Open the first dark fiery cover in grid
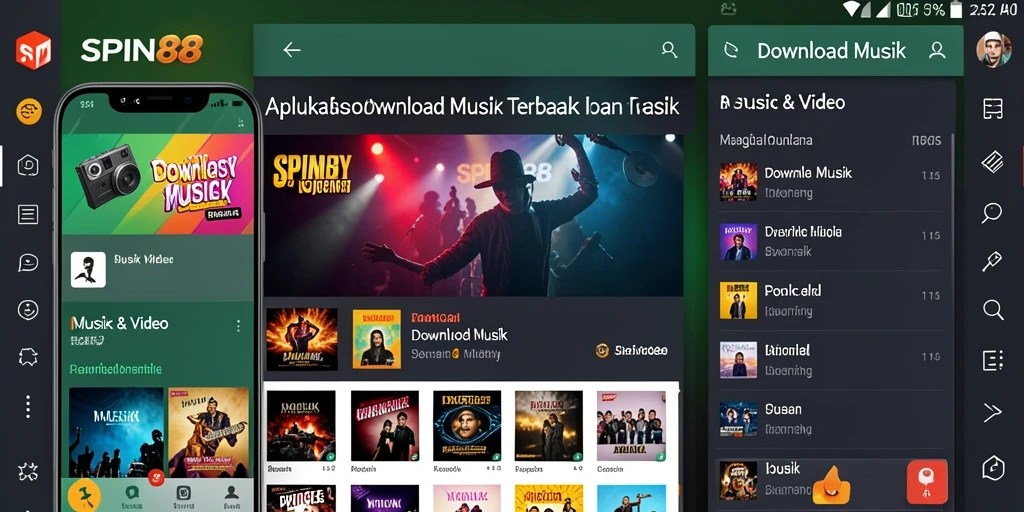This screenshot has height=512, width=1024. pos(301,426)
